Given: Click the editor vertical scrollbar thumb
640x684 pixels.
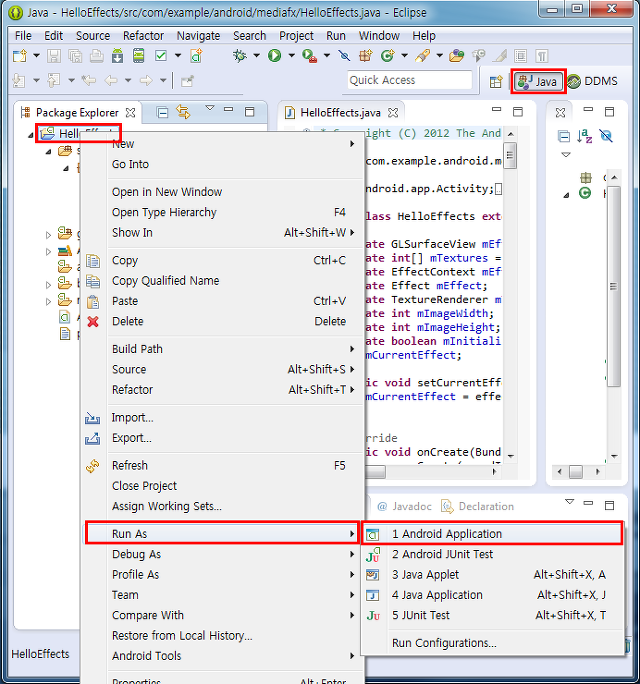Looking at the screenshot, I should click(x=510, y=155).
